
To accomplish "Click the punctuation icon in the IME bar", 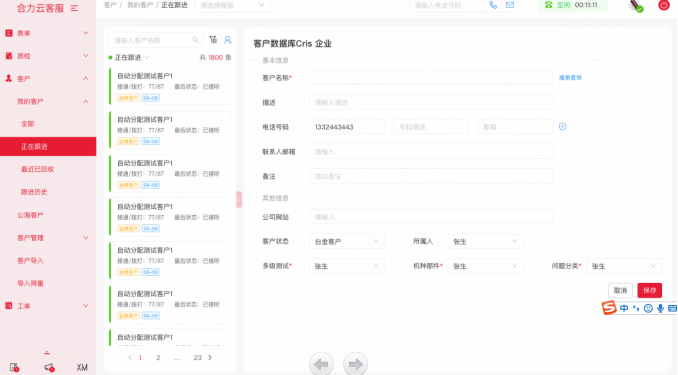I will pyautogui.click(x=636, y=308).
